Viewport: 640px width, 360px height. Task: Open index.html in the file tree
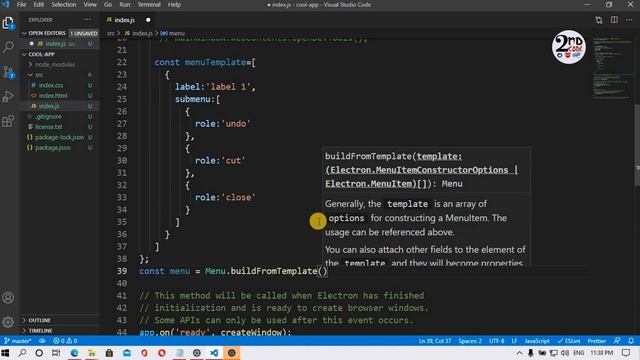tap(53, 96)
